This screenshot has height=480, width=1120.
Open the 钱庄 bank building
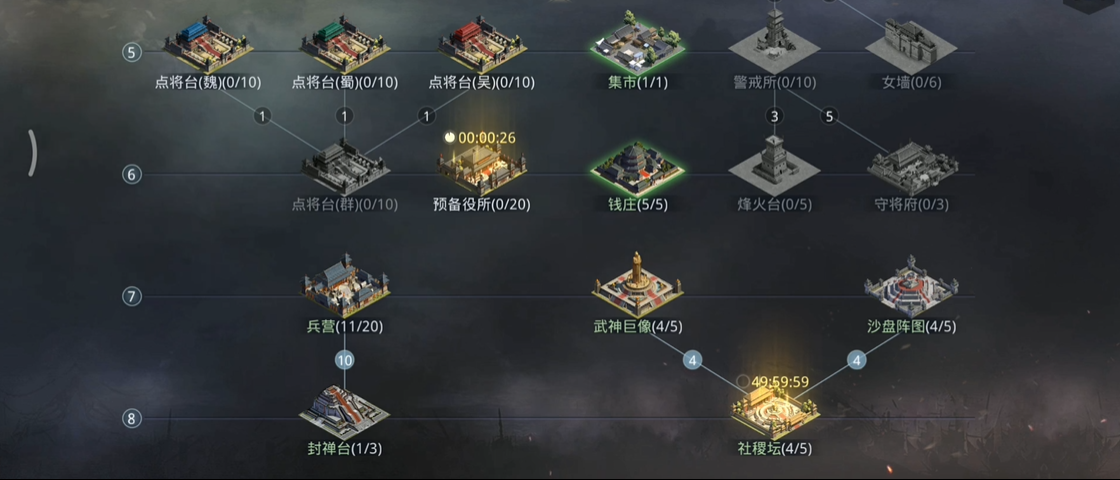637,167
